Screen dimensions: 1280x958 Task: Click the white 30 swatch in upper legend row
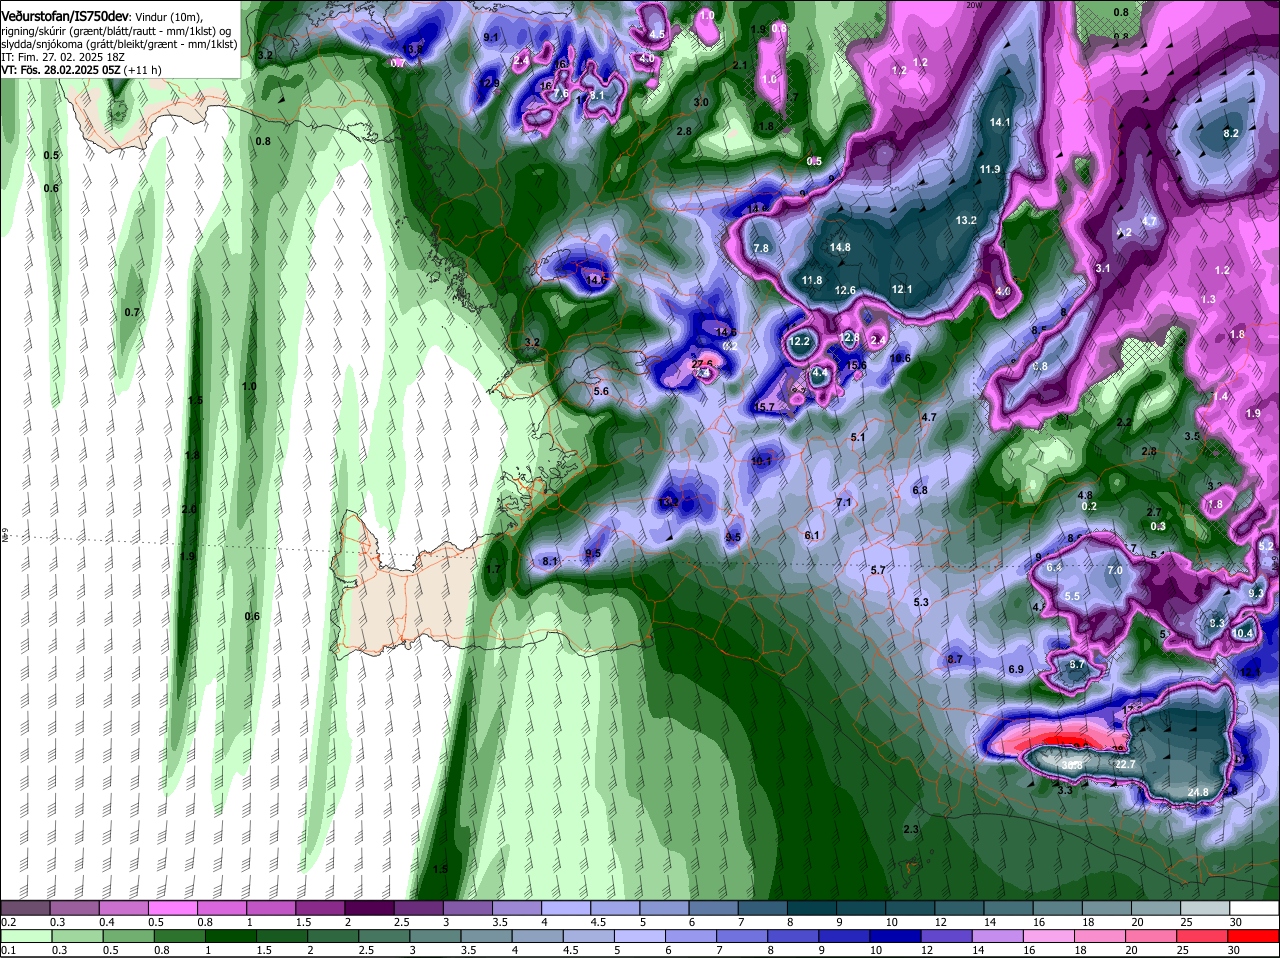click(x=1254, y=908)
